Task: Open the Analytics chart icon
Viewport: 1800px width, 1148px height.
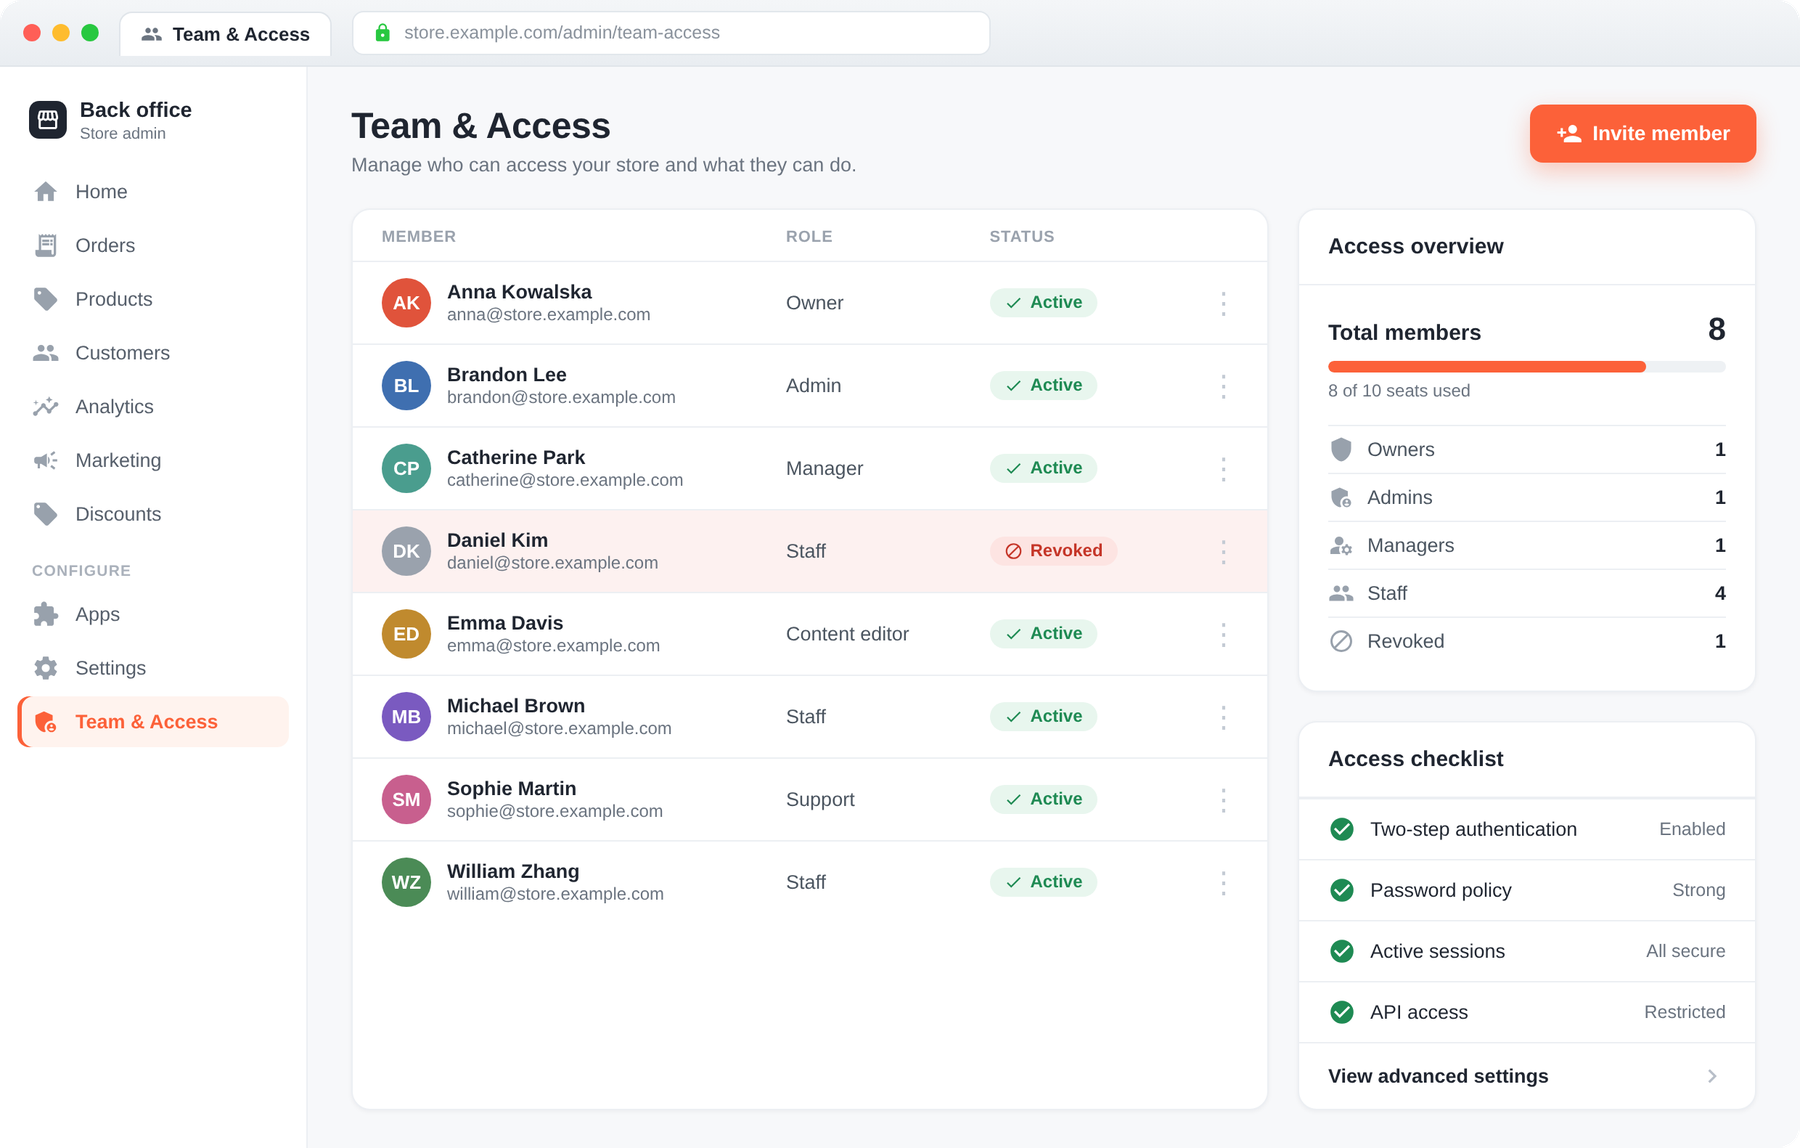Action: tap(46, 407)
